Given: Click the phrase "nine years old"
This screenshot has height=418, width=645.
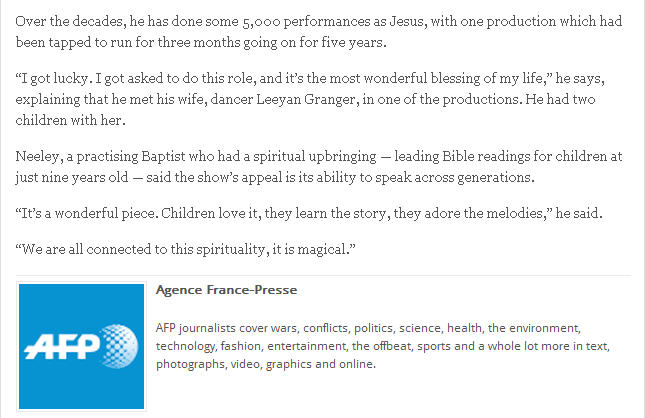Looking at the screenshot, I should click(88, 178).
